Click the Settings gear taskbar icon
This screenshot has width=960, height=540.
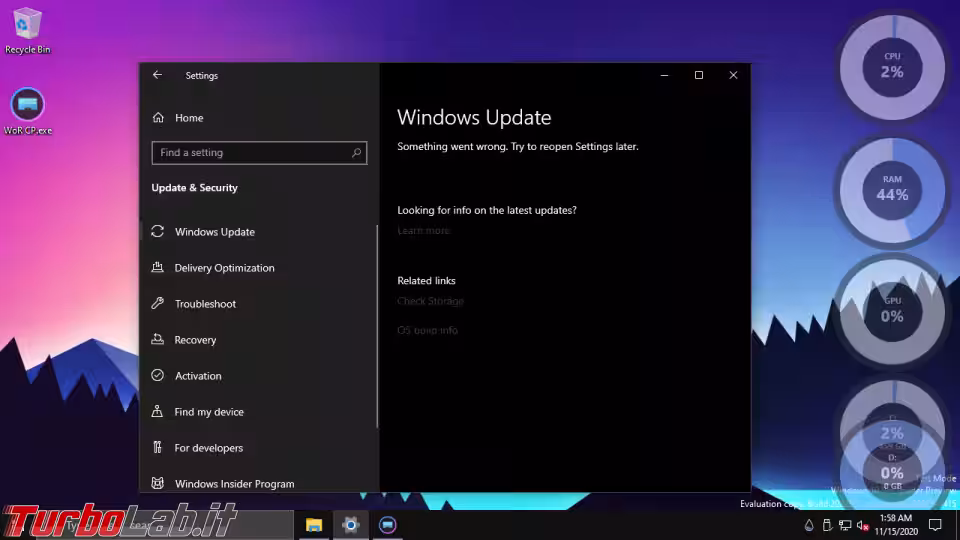(351, 525)
